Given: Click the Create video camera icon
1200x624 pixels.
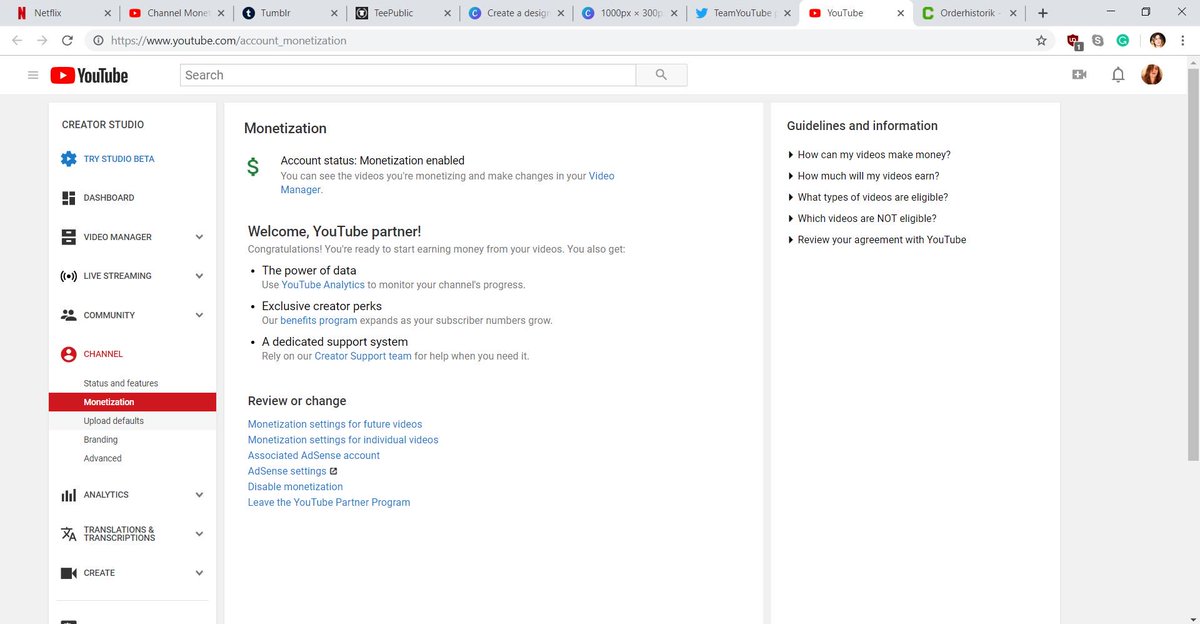Looking at the screenshot, I should [68, 573].
